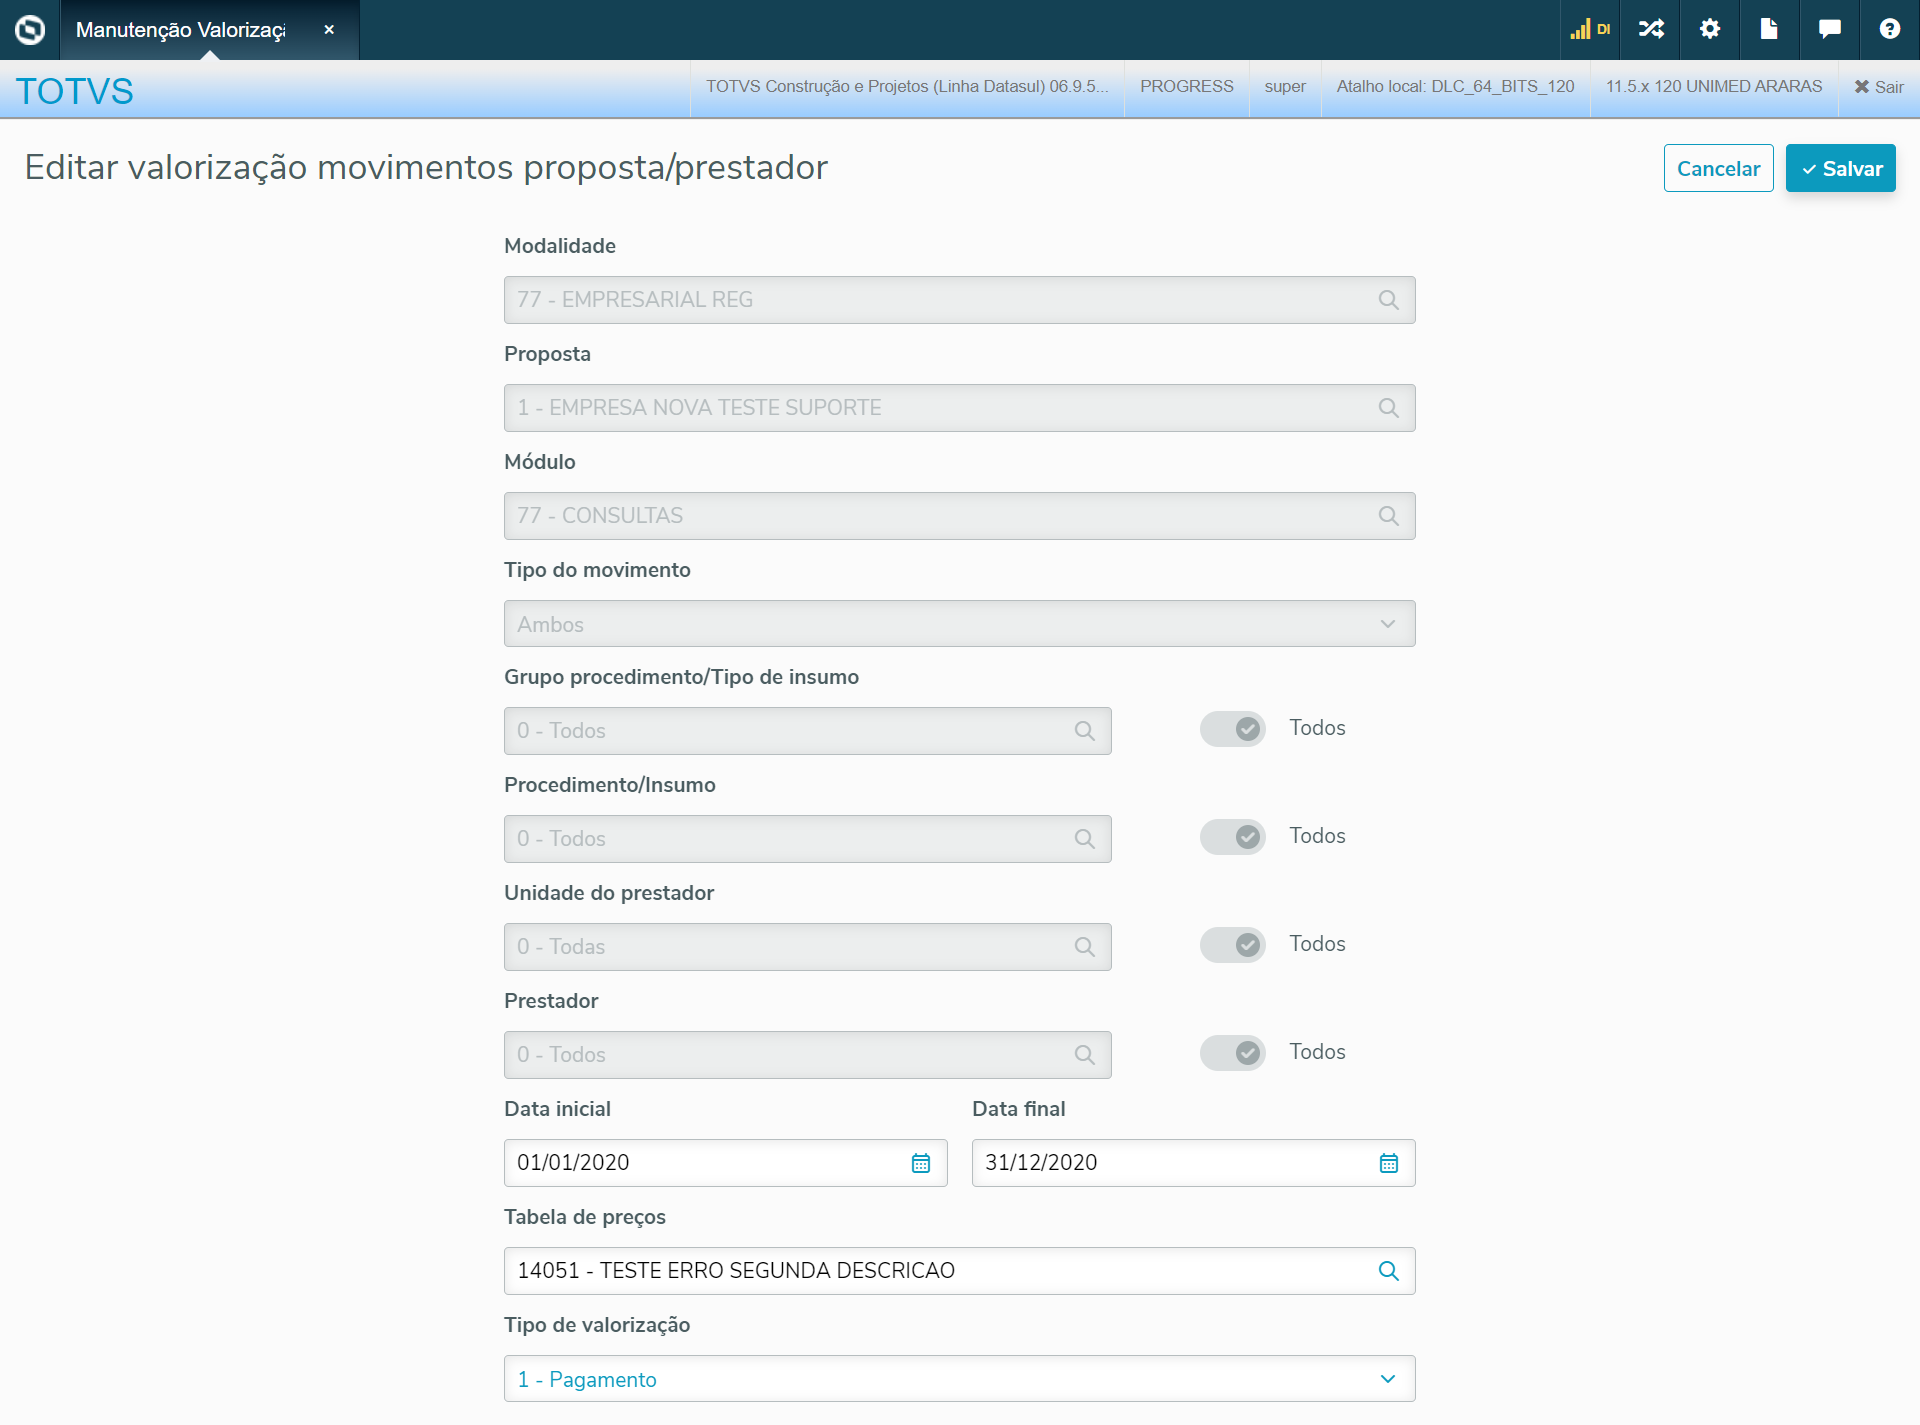Click the document page icon
Screen dimensions: 1920x1425
(1769, 29)
